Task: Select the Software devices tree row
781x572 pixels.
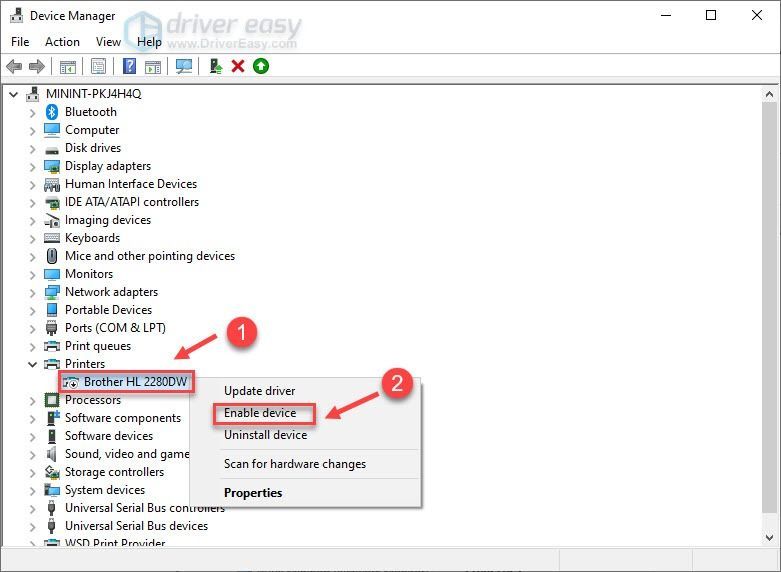Action: [109, 436]
